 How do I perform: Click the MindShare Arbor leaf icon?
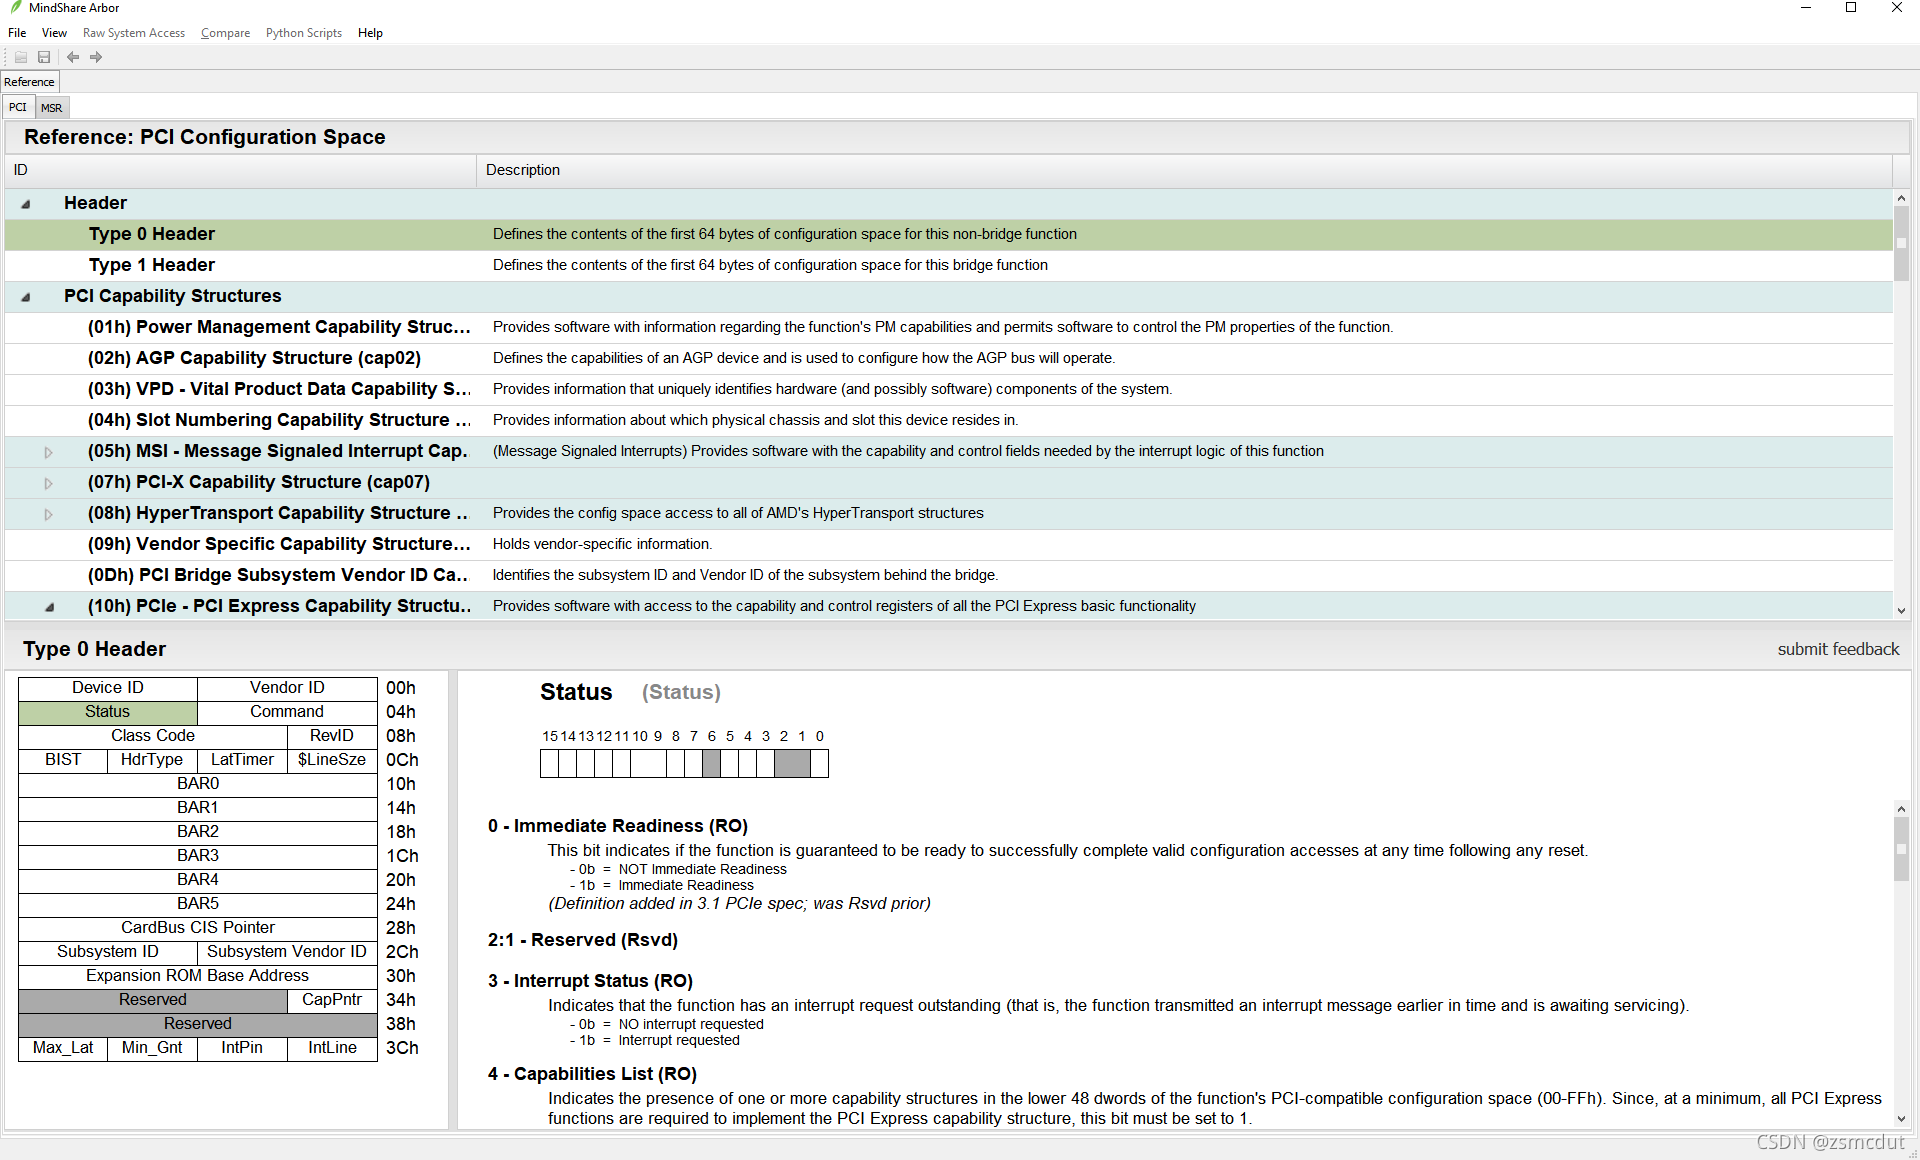click(x=15, y=8)
